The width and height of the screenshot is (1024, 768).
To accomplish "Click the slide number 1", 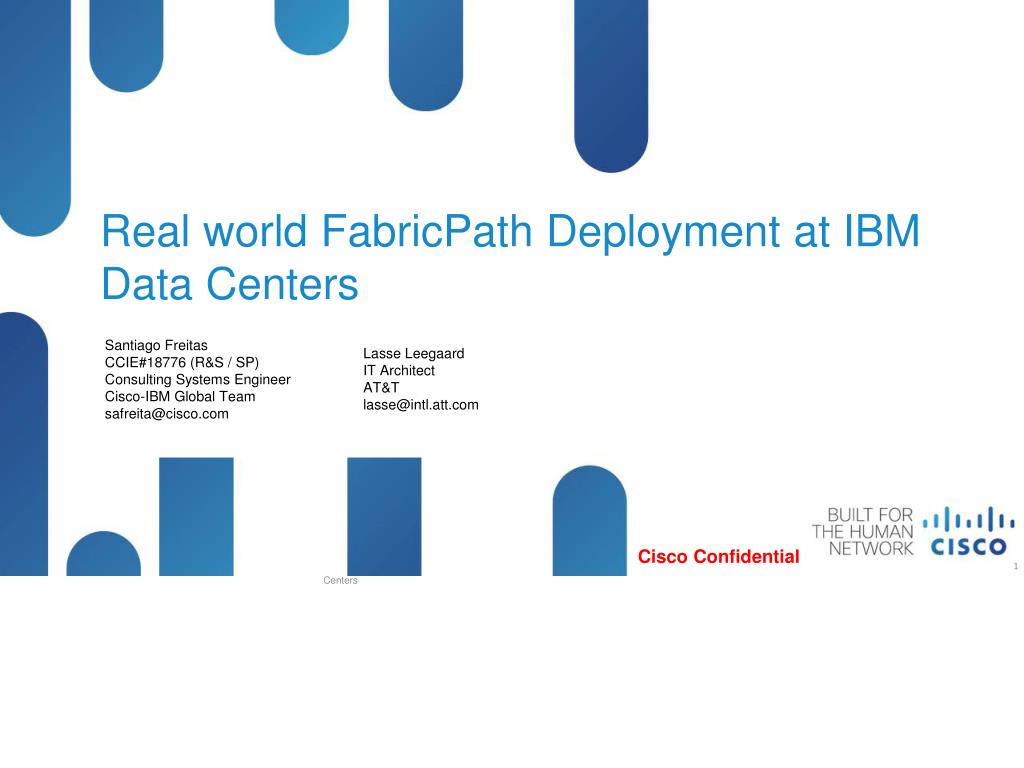I will 1016,566.
